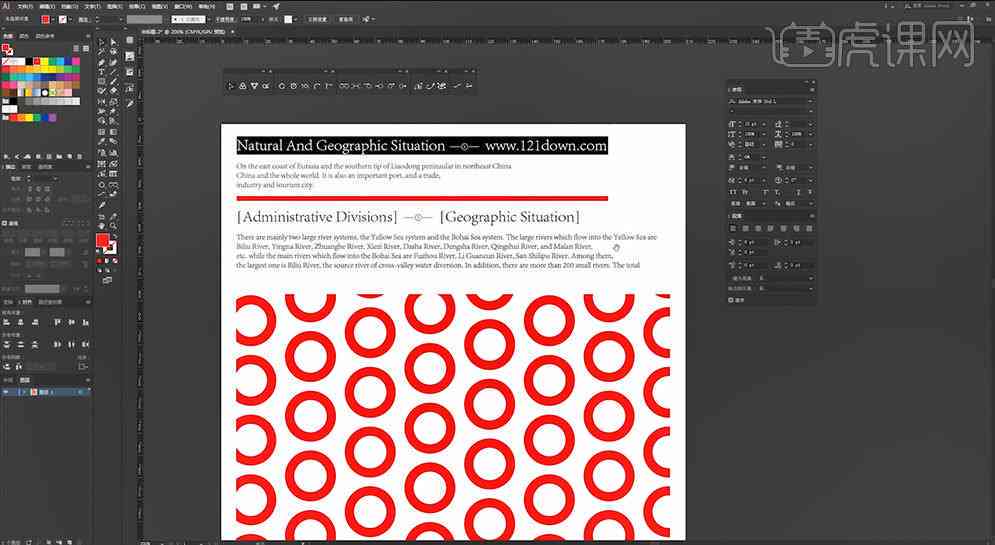Open font size dropdown arrow

764,124
